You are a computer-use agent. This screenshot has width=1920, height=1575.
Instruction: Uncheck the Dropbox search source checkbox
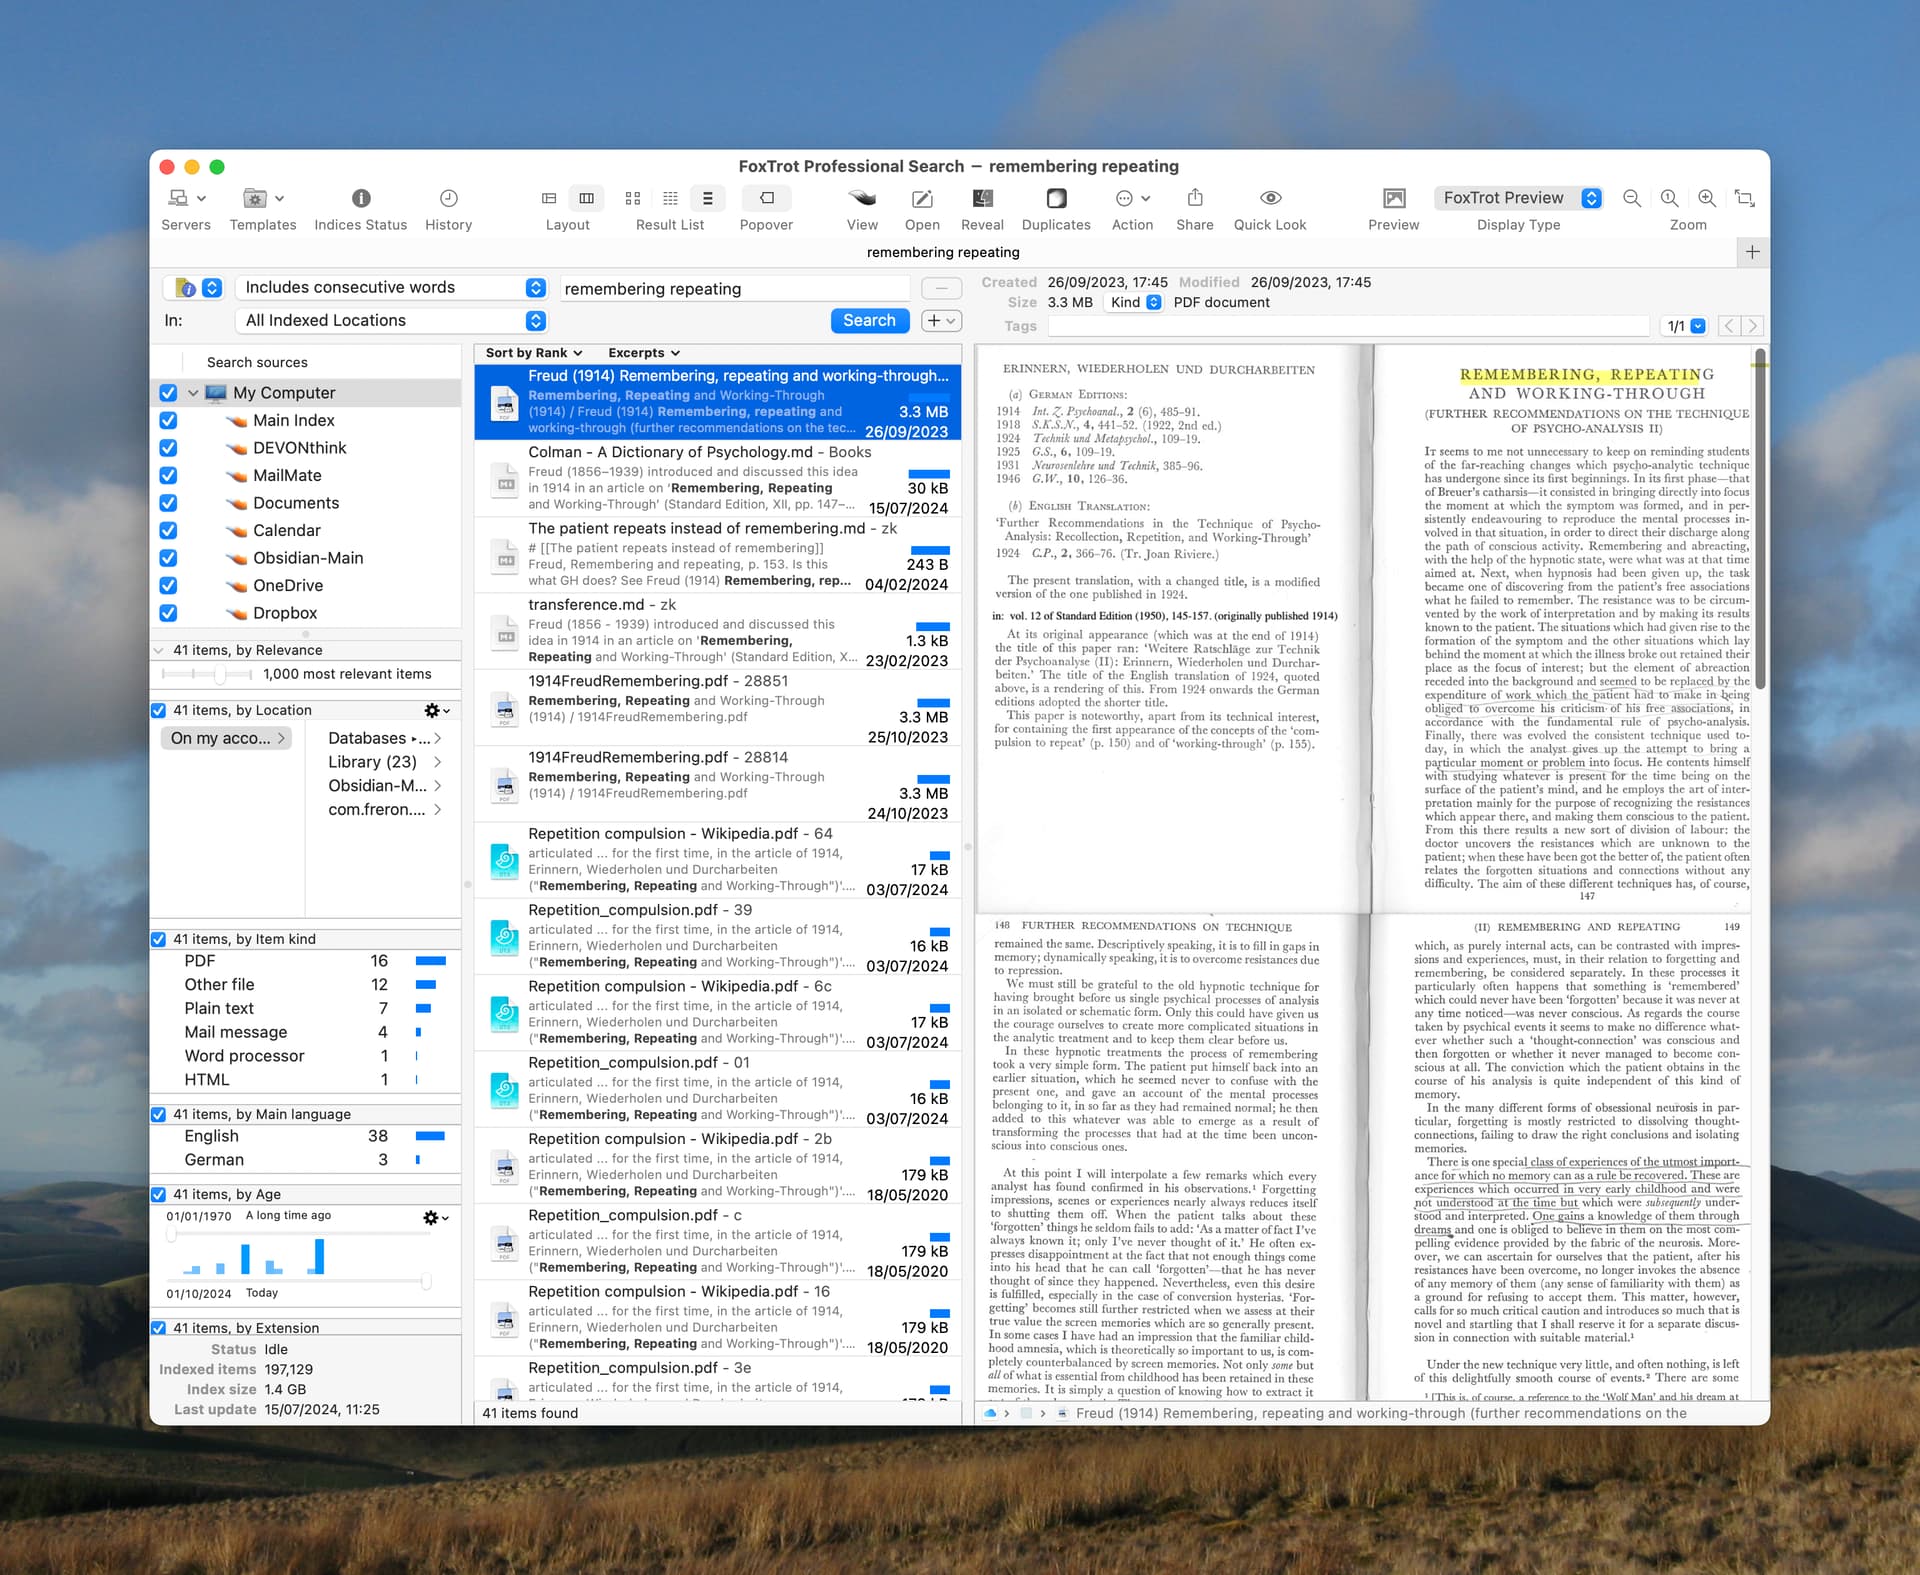[x=168, y=613]
